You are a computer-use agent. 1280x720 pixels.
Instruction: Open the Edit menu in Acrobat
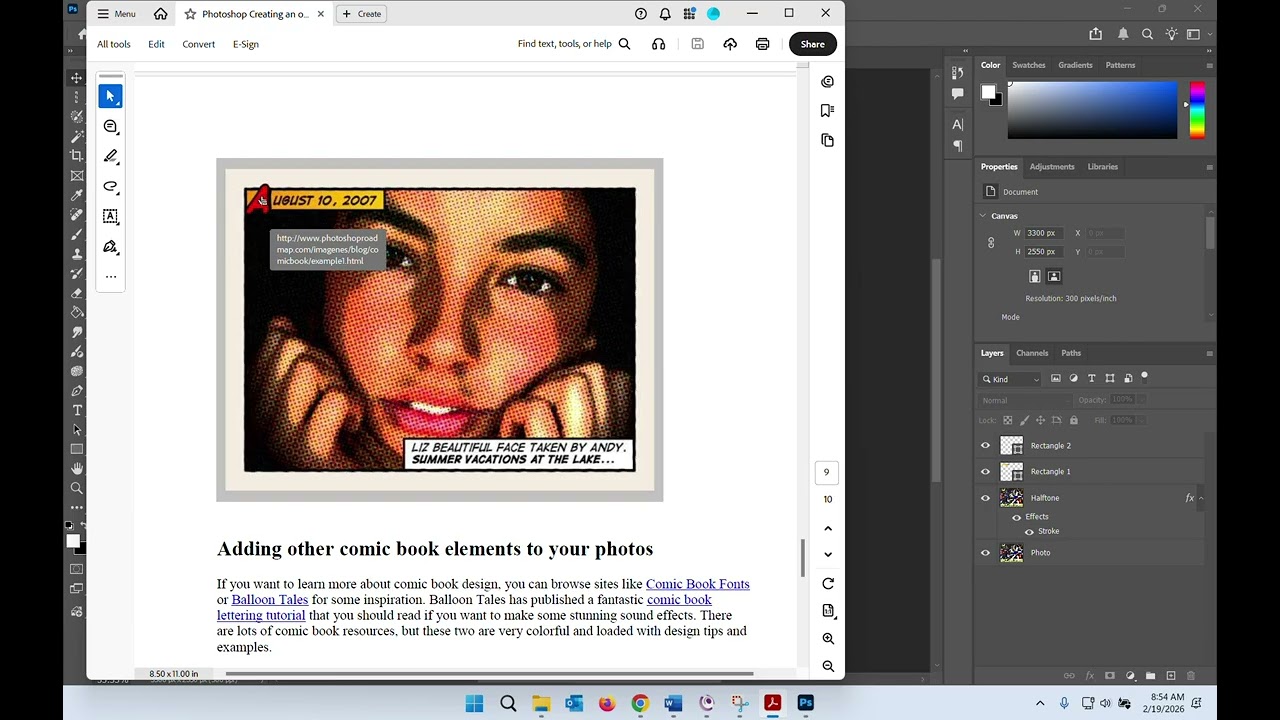coord(156,44)
